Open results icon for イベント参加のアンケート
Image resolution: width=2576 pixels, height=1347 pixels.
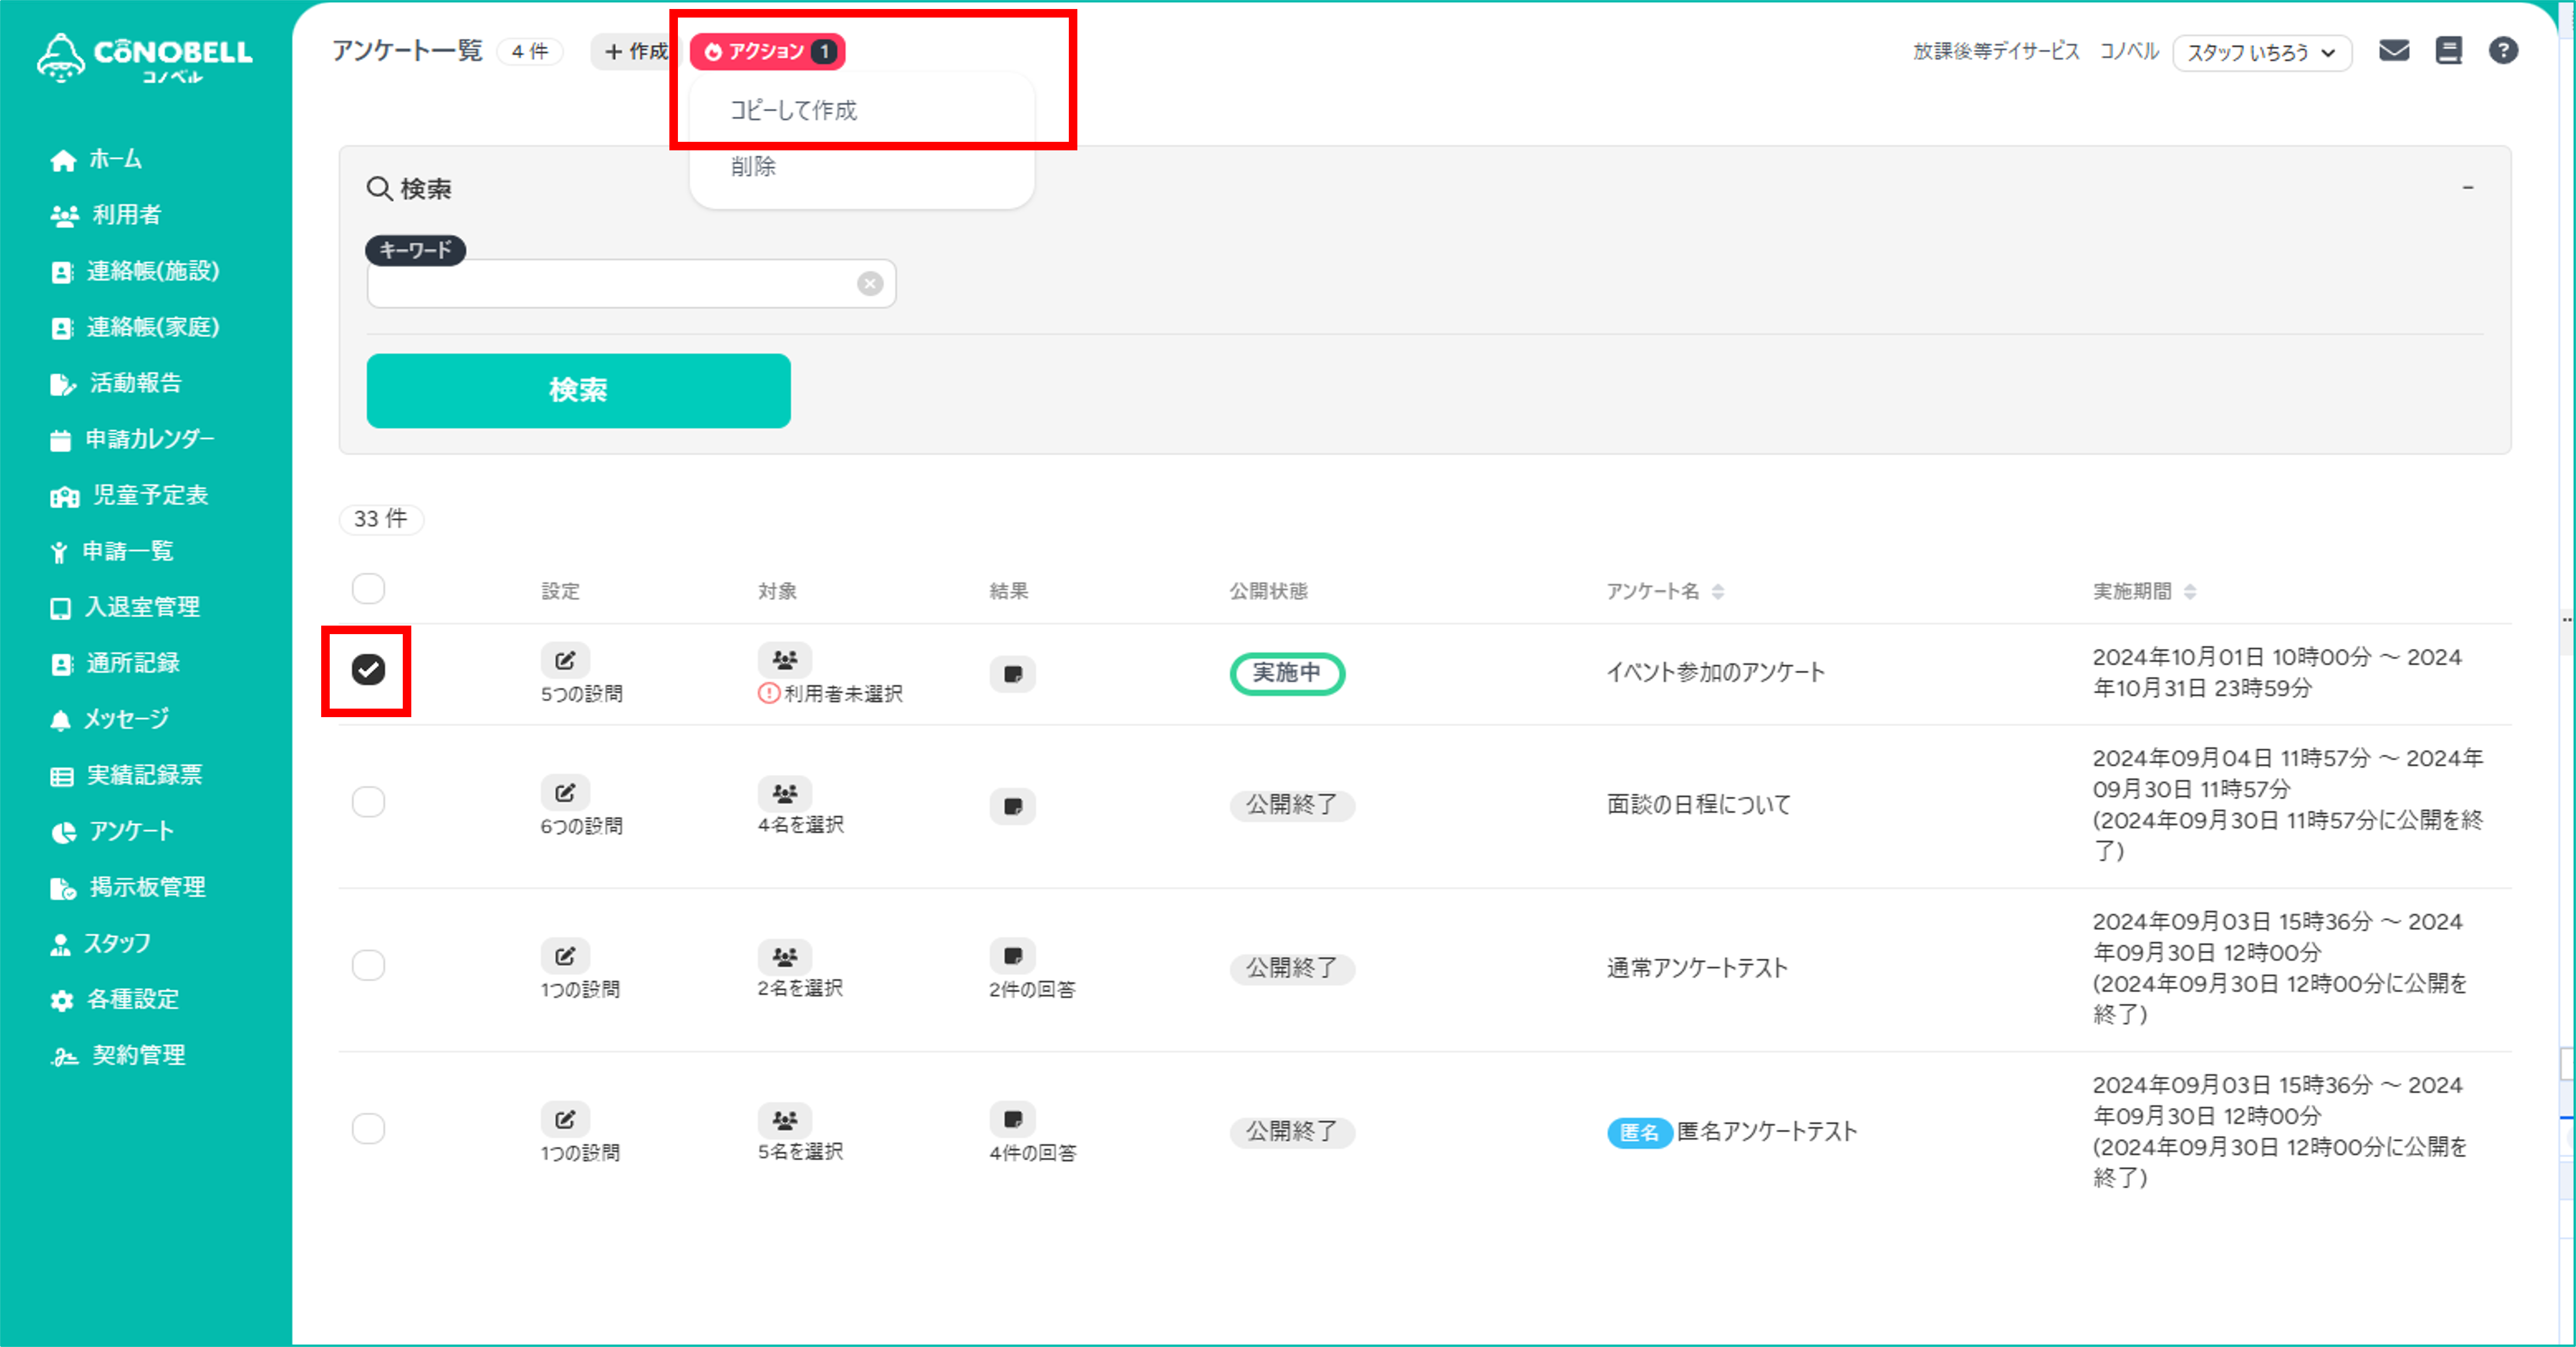tap(1012, 674)
